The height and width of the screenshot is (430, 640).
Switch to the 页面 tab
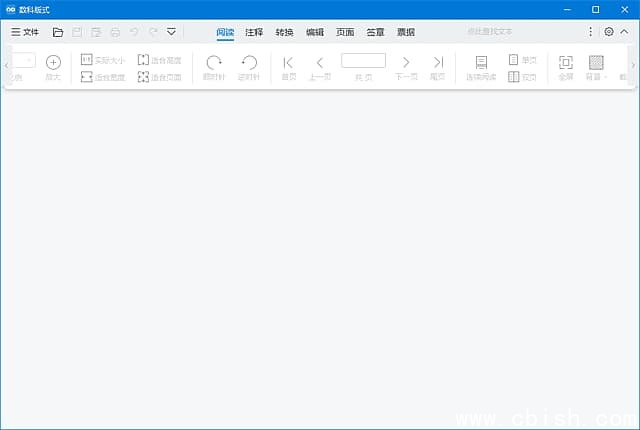345,32
